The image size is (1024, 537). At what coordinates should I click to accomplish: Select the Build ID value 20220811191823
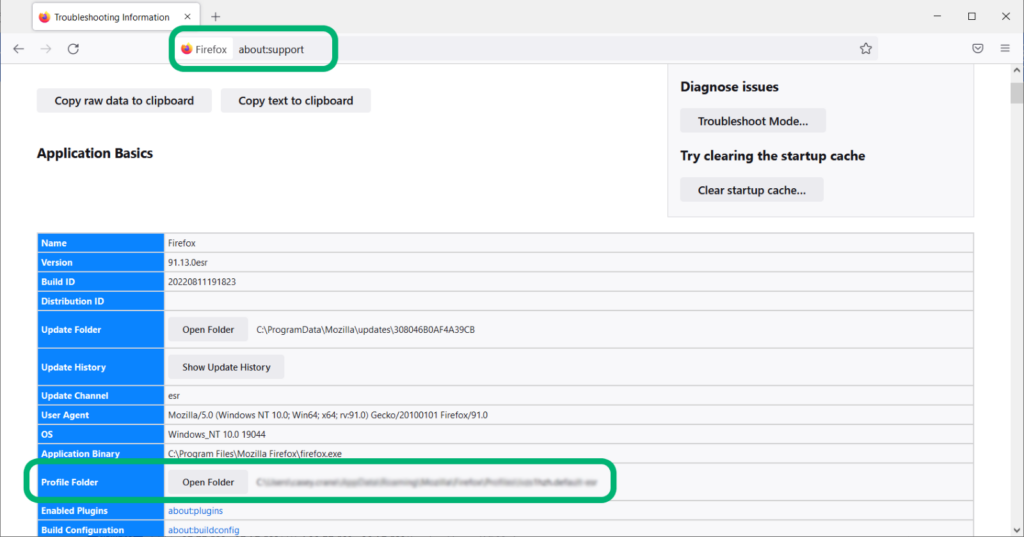pos(202,282)
